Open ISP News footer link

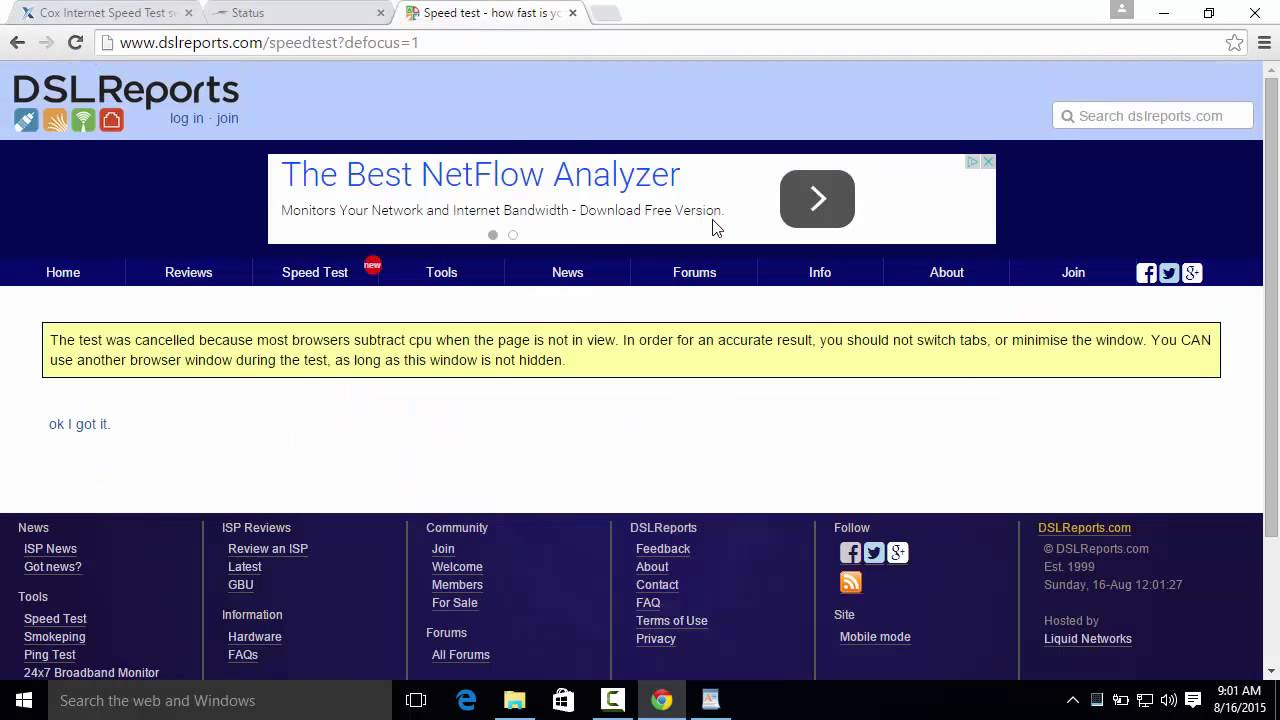pyautogui.click(x=50, y=549)
